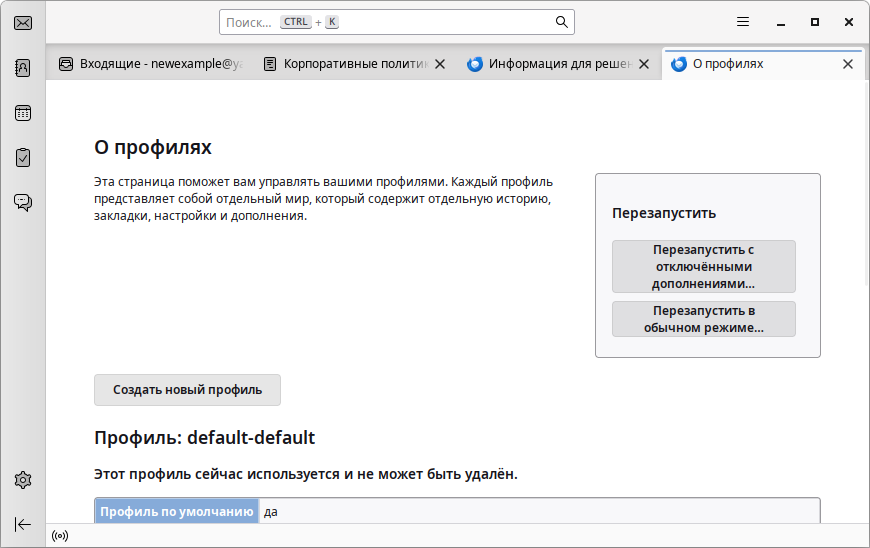Click the online status indicator icon
This screenshot has height=548, width=870.
click(60, 536)
